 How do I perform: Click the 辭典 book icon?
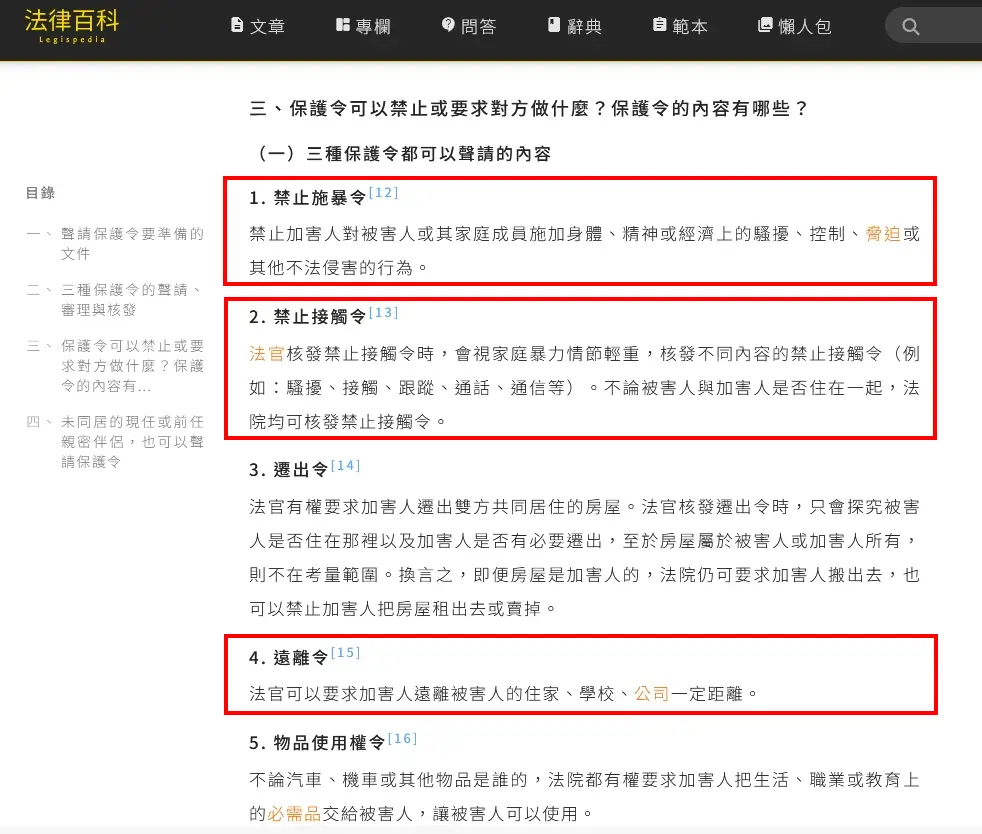click(x=554, y=25)
